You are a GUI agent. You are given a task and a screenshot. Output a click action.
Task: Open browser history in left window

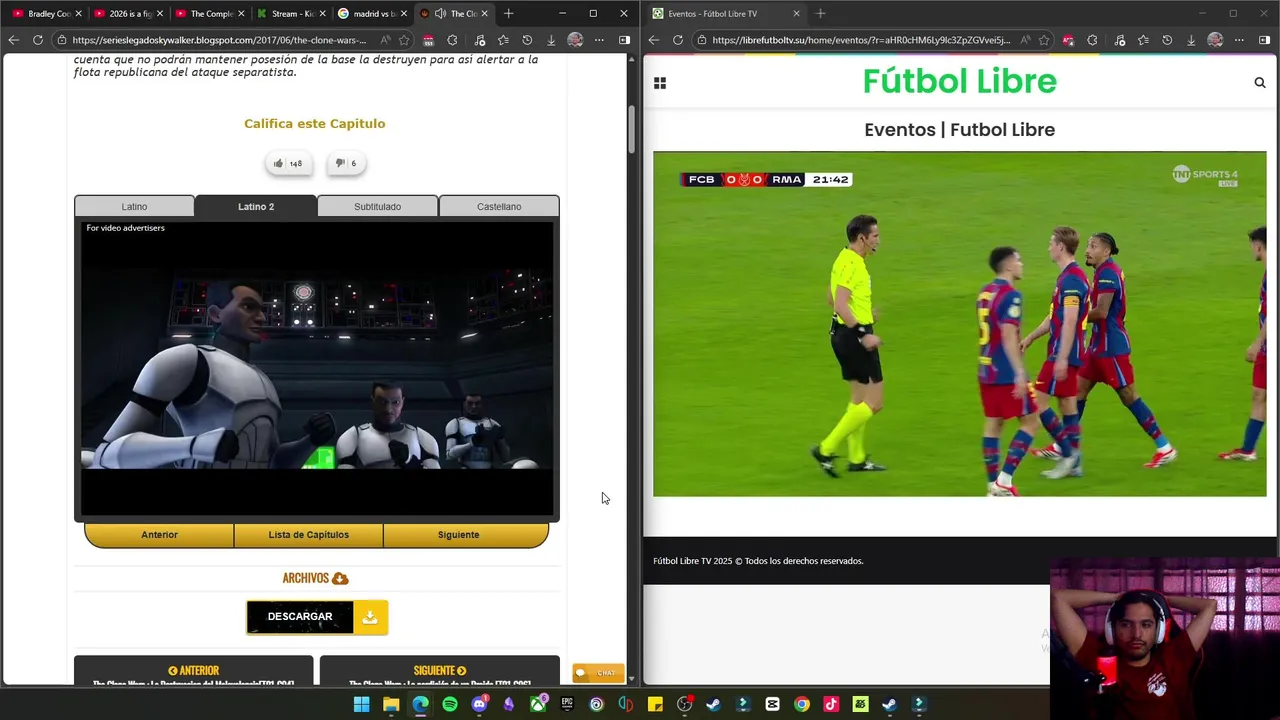click(527, 40)
